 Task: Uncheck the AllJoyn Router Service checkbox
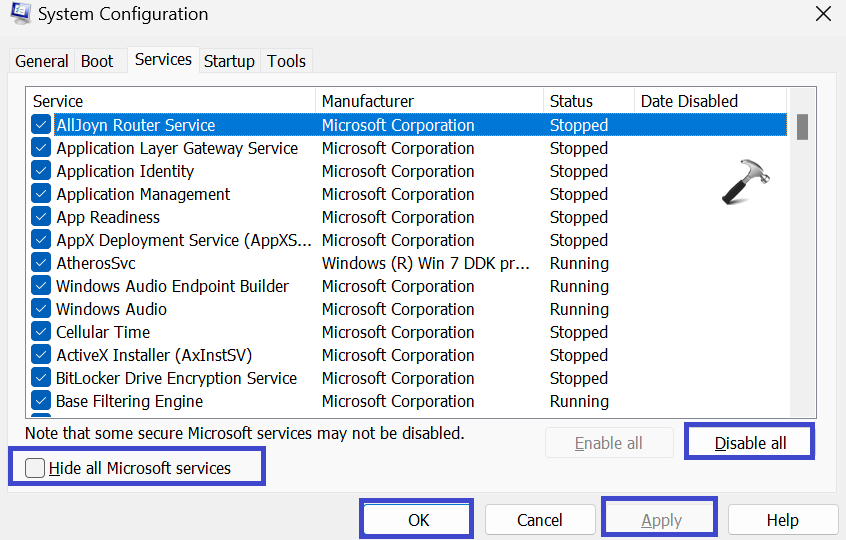(x=41, y=125)
